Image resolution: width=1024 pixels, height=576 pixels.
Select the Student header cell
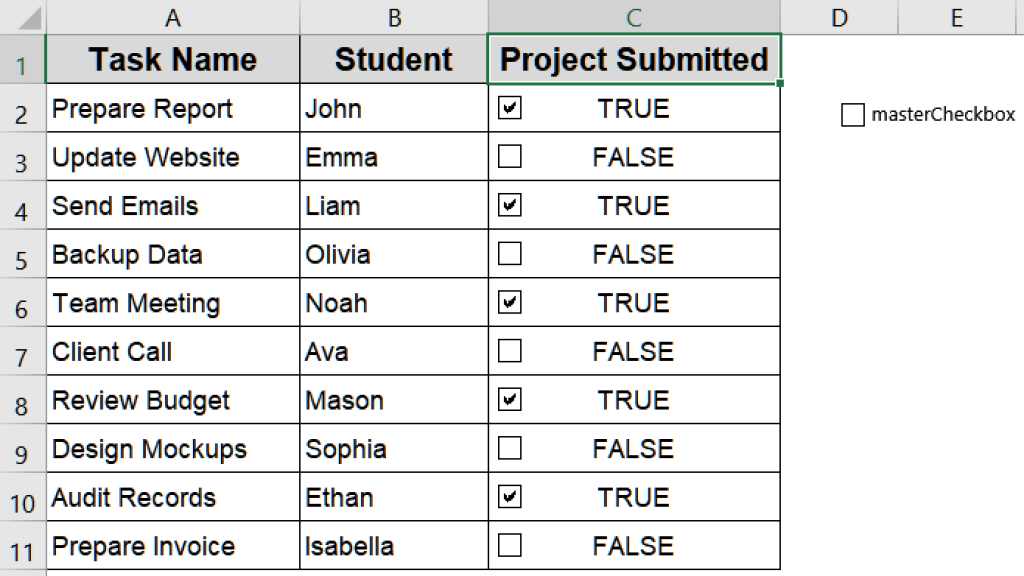pos(394,59)
